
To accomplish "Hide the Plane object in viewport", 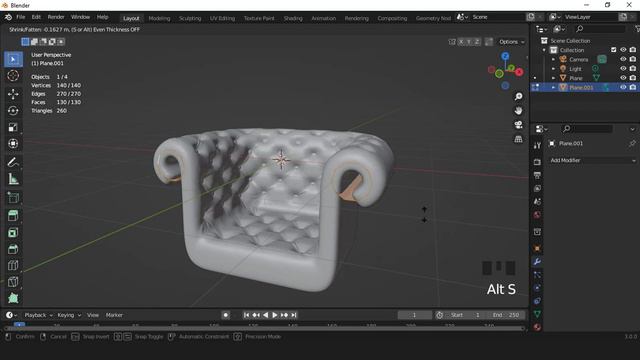I will [623, 78].
